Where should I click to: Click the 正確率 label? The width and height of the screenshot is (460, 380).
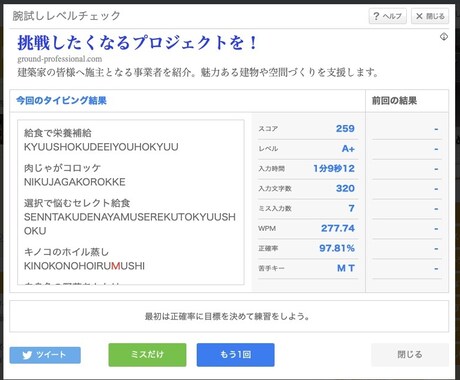268,248
